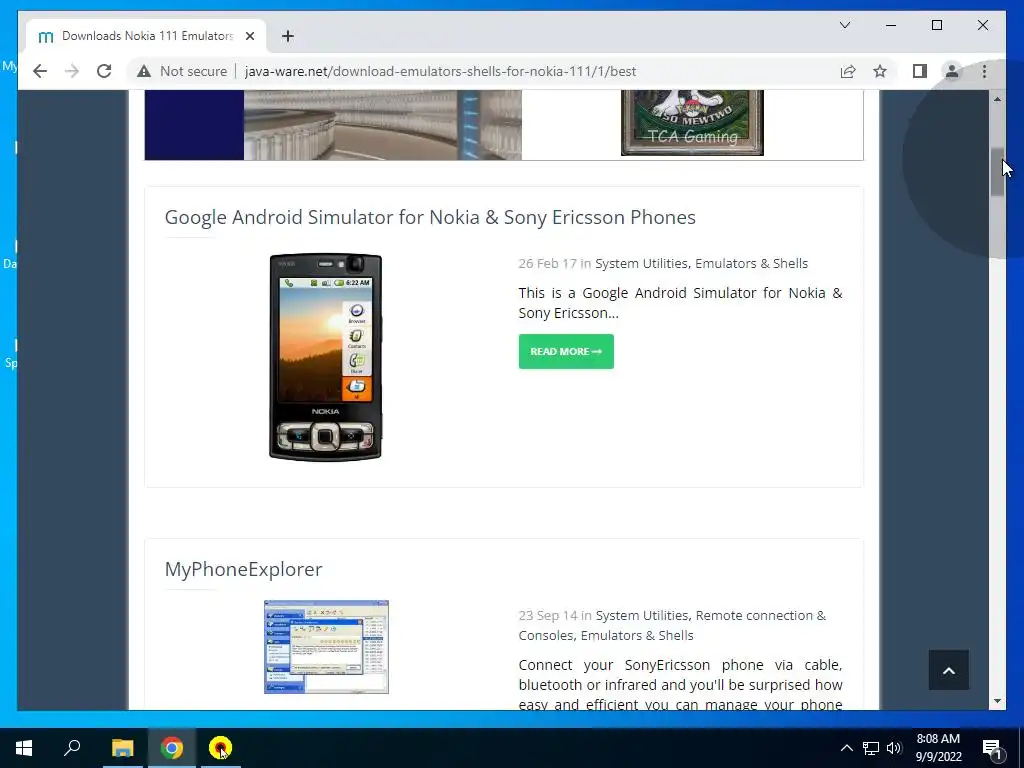This screenshot has width=1024, height=768.
Task: Close the Downloads Nokia 111 tab
Action: pyautogui.click(x=249, y=36)
